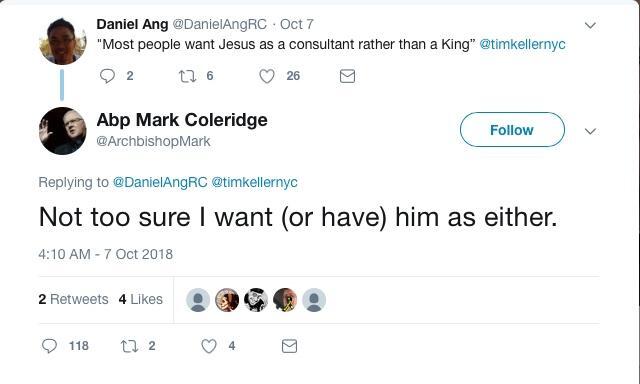Open dropdown chevron beside Follow button
The width and height of the screenshot is (640, 384).
(590, 131)
